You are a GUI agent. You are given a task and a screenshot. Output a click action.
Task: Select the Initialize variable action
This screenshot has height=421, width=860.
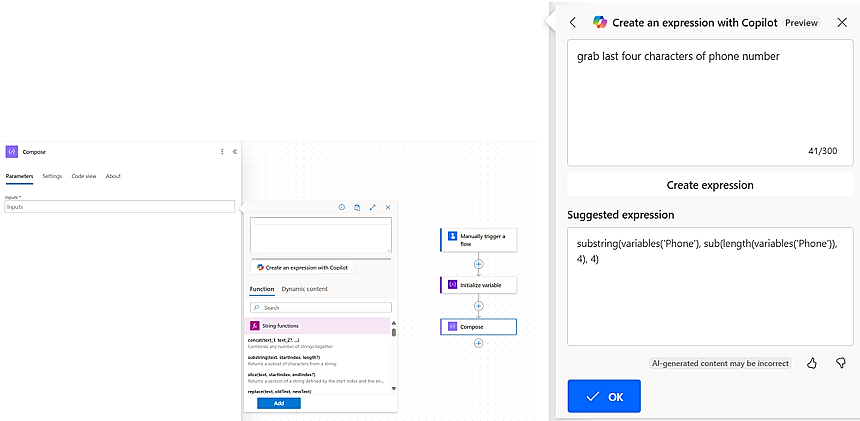478,285
